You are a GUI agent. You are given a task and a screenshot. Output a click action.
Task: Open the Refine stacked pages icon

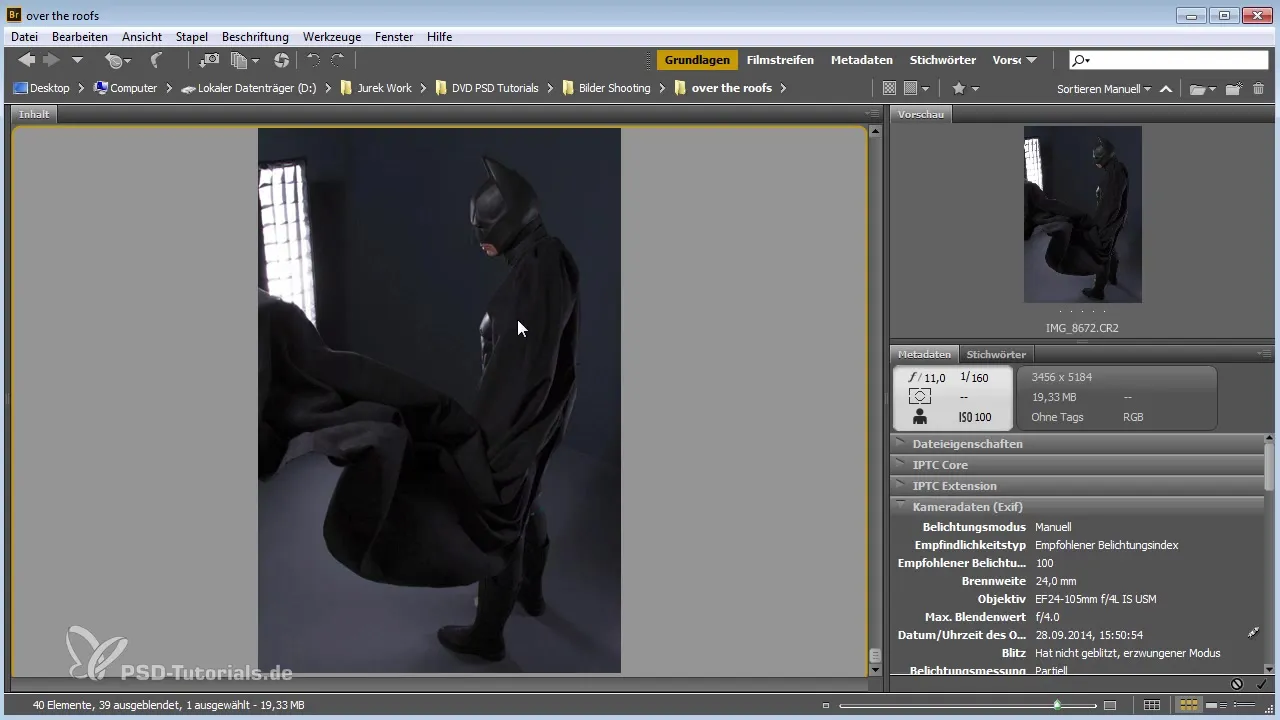click(245, 60)
